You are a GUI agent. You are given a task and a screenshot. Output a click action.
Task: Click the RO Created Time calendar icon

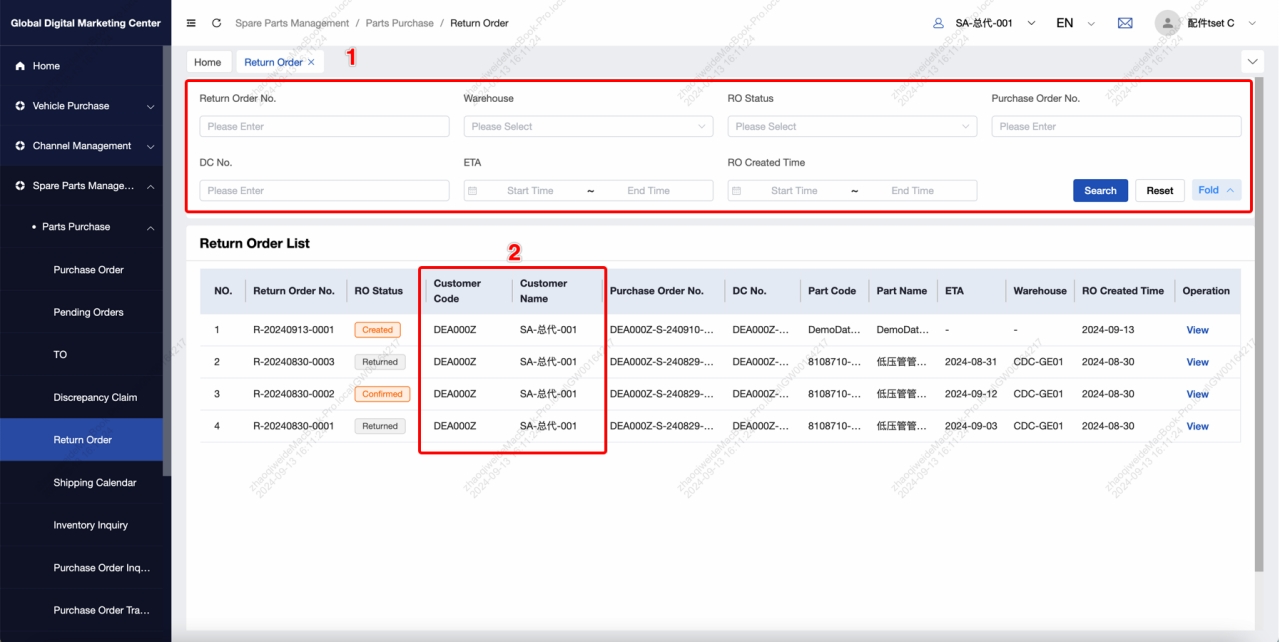tap(737, 191)
